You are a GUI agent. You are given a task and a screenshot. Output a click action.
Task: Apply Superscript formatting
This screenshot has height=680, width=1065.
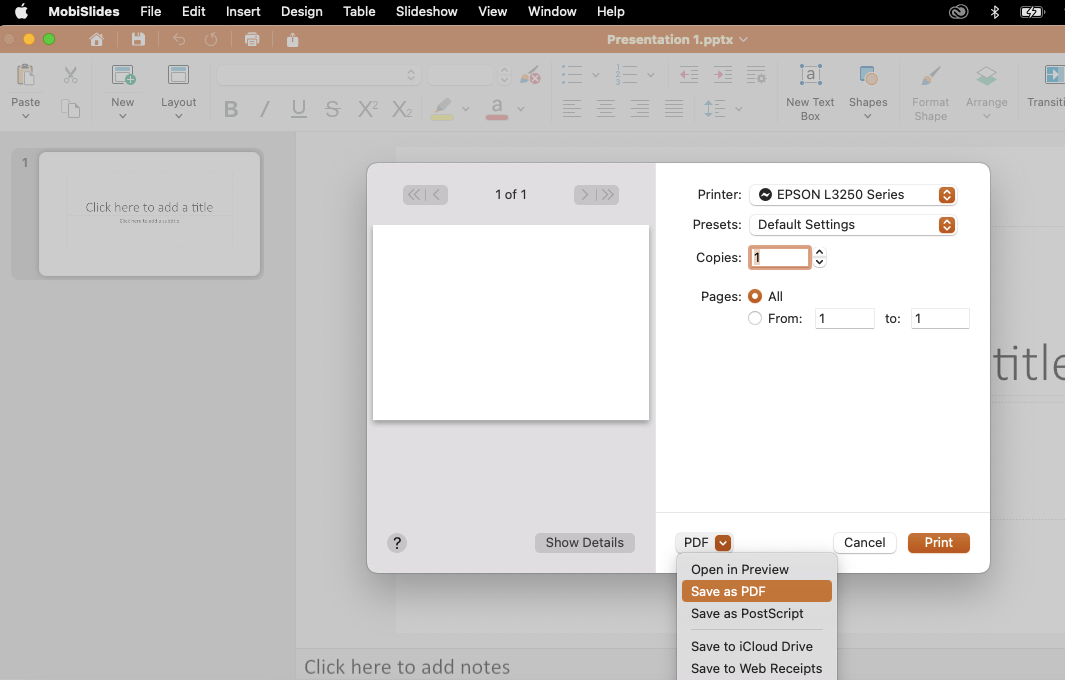pos(367,109)
